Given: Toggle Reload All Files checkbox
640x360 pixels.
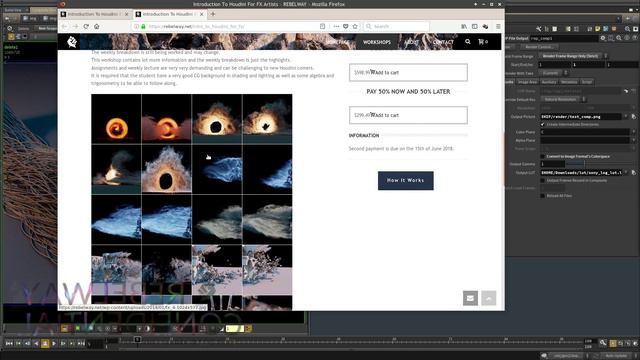Looking at the screenshot, I should (x=542, y=196).
